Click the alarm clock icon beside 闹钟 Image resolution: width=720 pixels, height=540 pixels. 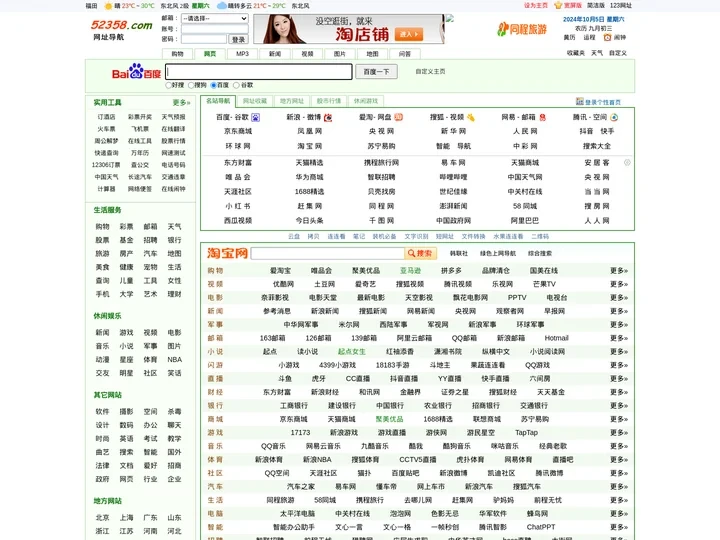coord(608,37)
